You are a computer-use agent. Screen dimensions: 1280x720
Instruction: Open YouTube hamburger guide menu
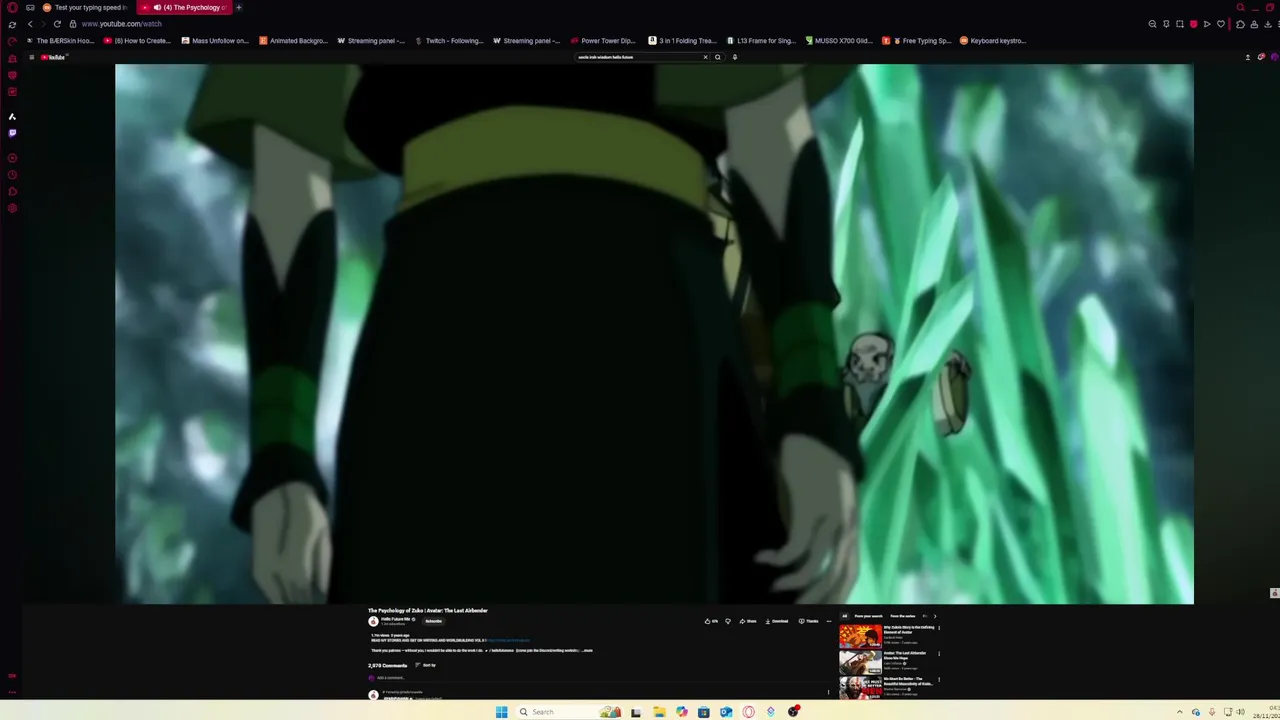32,57
